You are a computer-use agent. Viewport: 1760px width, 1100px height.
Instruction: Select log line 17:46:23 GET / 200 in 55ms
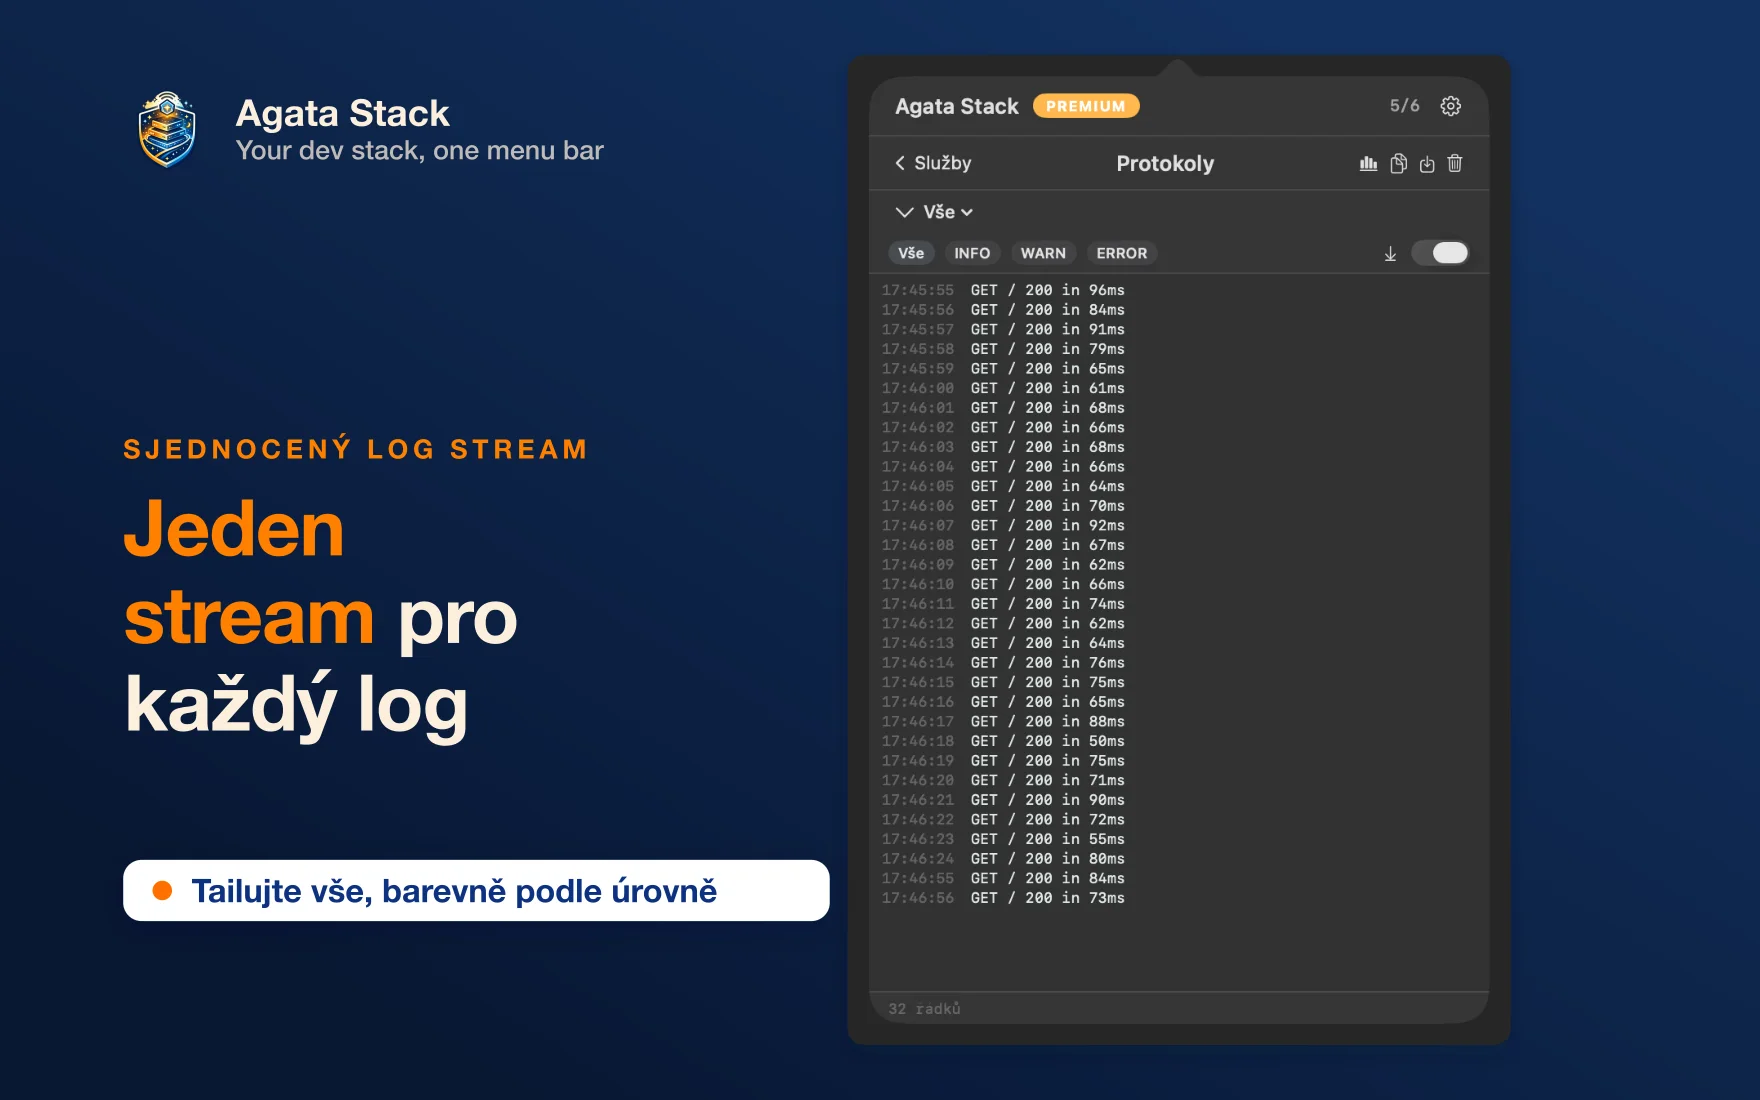click(x=1003, y=839)
